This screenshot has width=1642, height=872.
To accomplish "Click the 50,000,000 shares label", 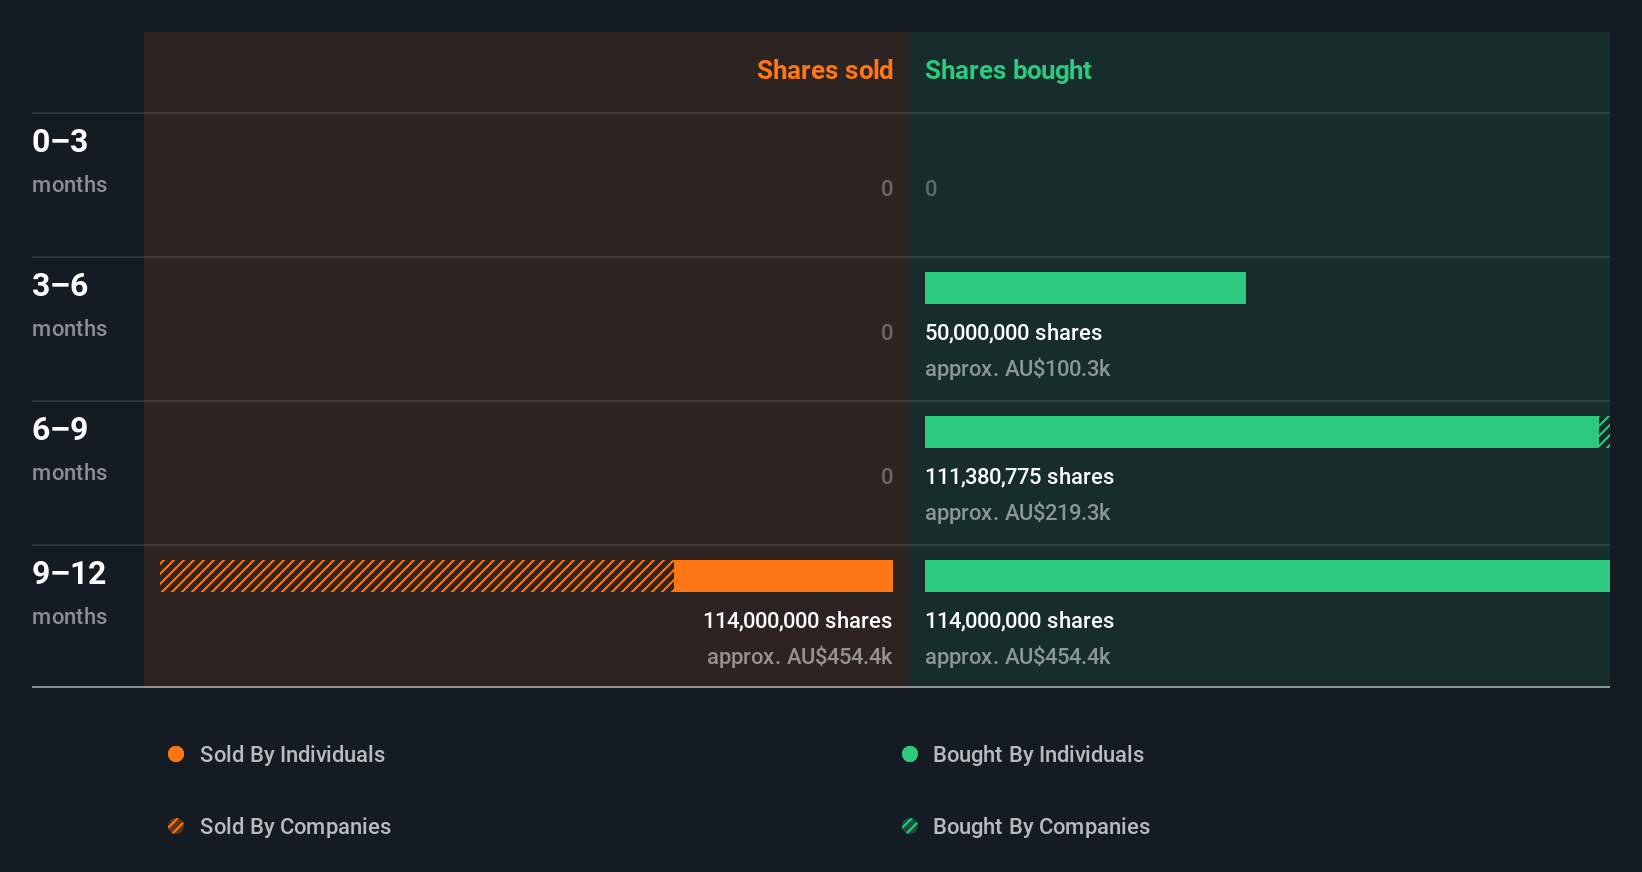I will pyautogui.click(x=1013, y=332).
